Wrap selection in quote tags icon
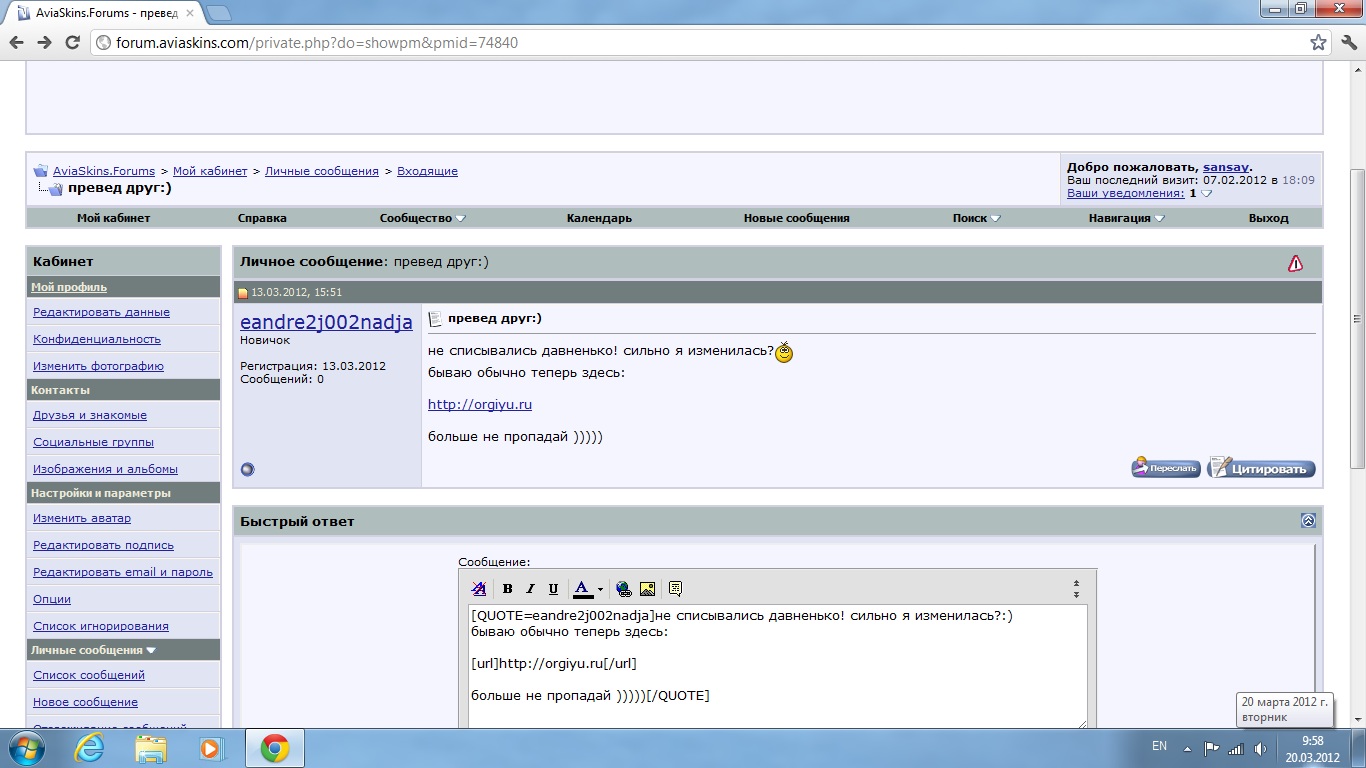The width and height of the screenshot is (1366, 768). point(675,589)
